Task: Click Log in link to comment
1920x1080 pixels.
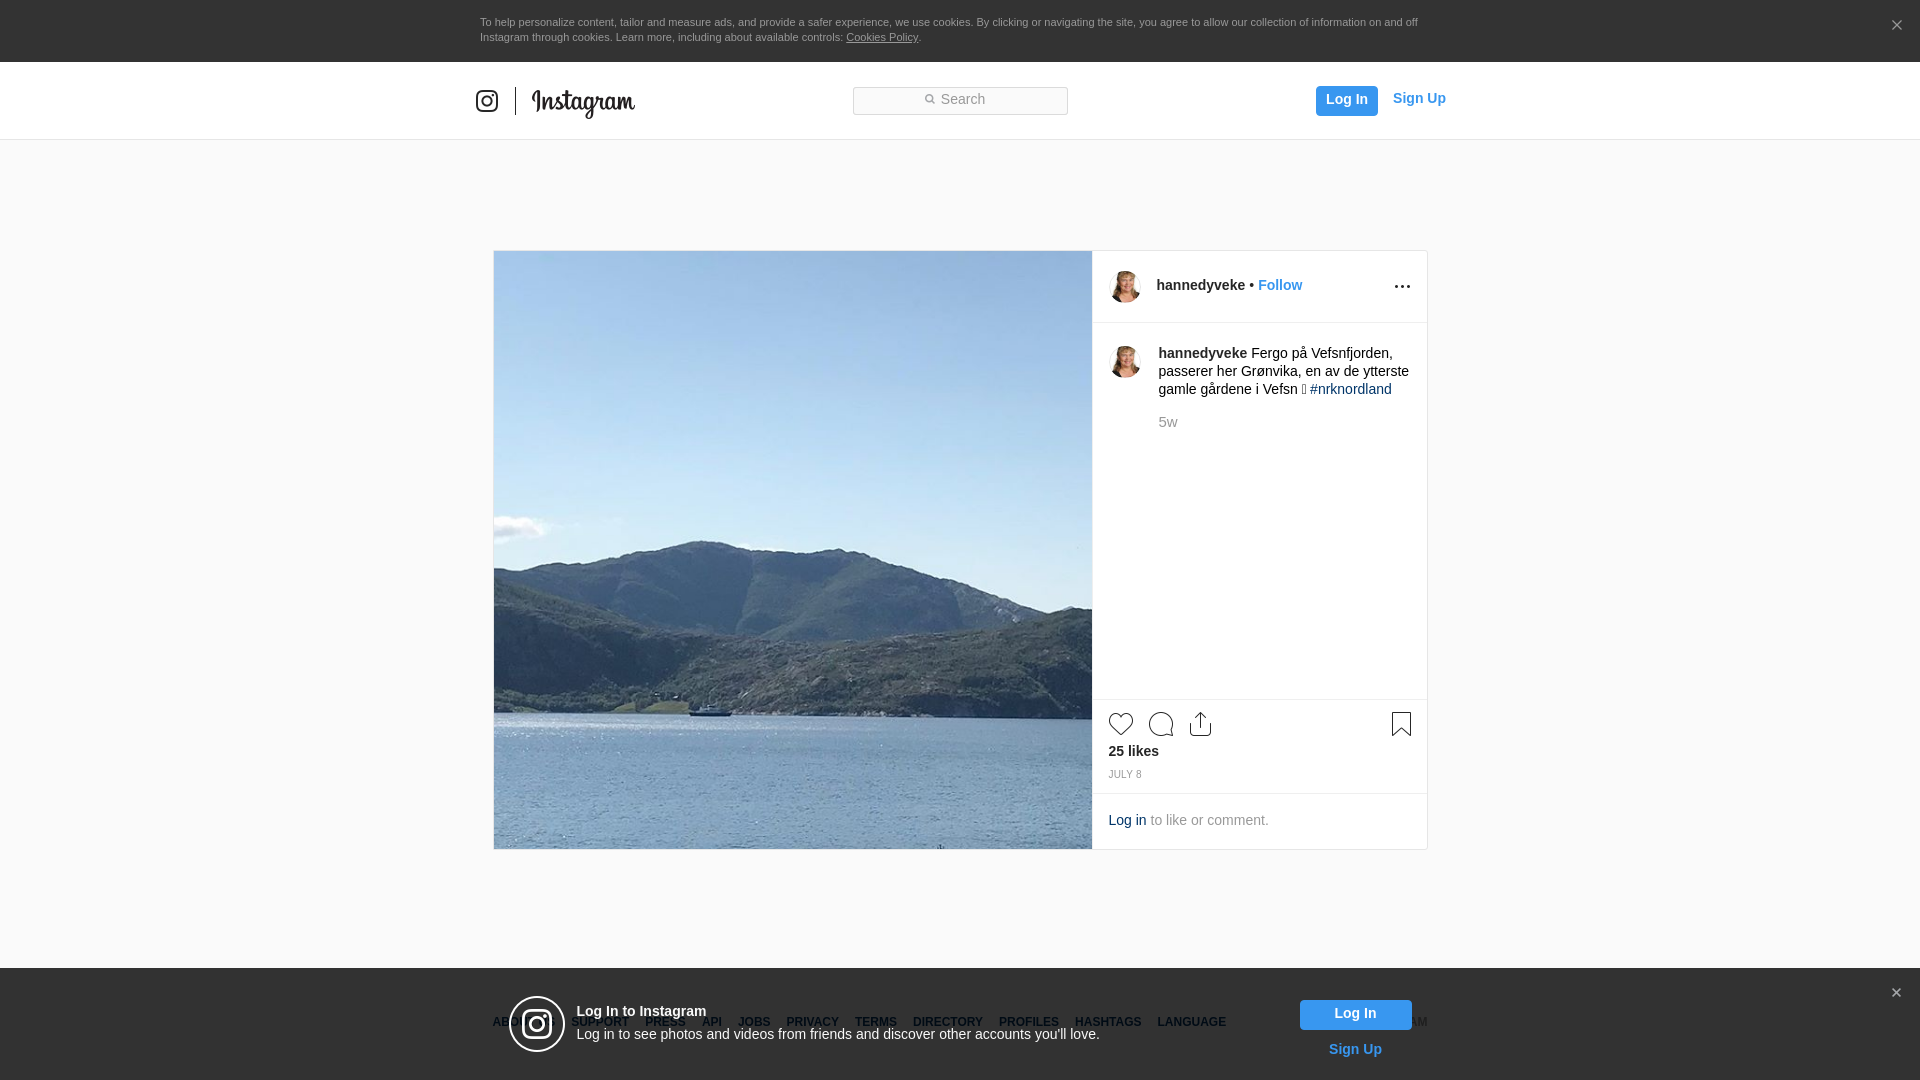Action: (1127, 820)
